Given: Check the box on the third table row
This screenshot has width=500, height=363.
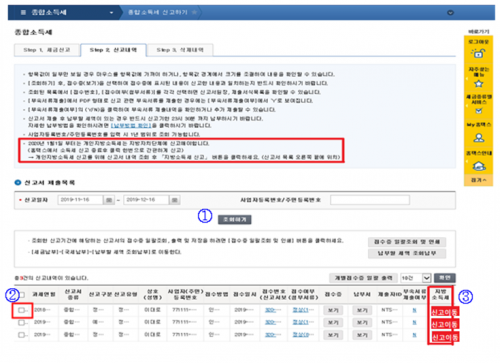Looking at the screenshot, I should click(22, 335).
